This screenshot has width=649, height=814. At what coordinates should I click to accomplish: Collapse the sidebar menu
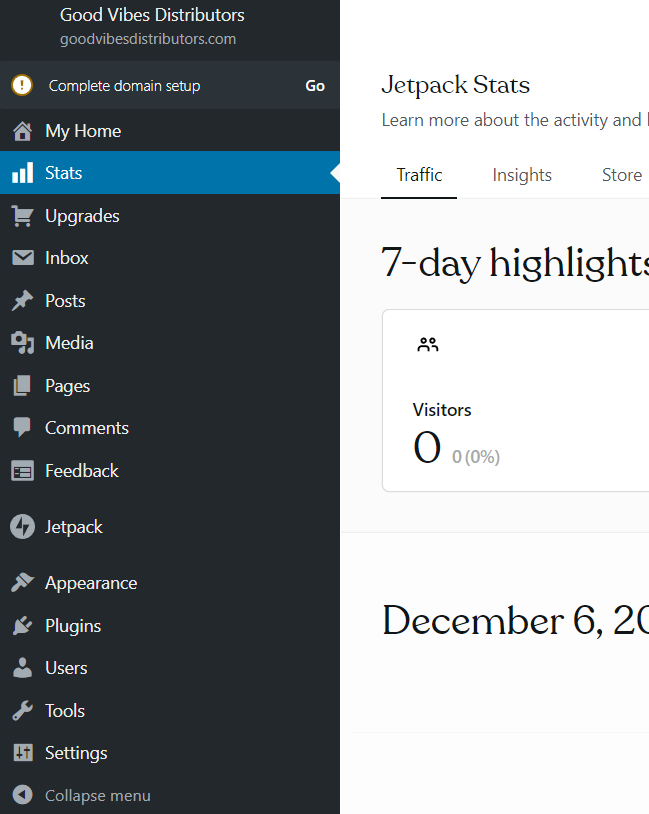(96, 796)
